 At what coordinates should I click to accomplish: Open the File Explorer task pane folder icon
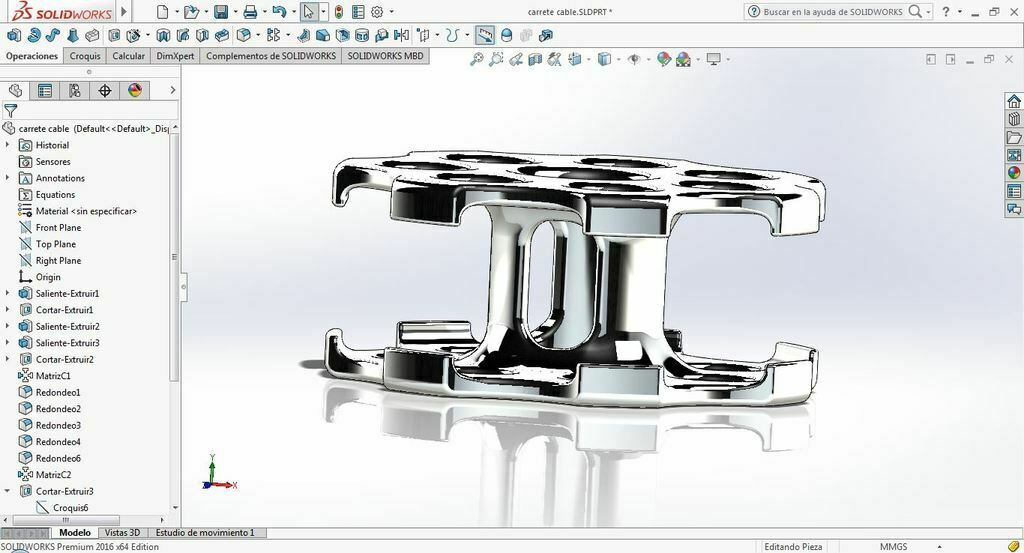point(1014,137)
